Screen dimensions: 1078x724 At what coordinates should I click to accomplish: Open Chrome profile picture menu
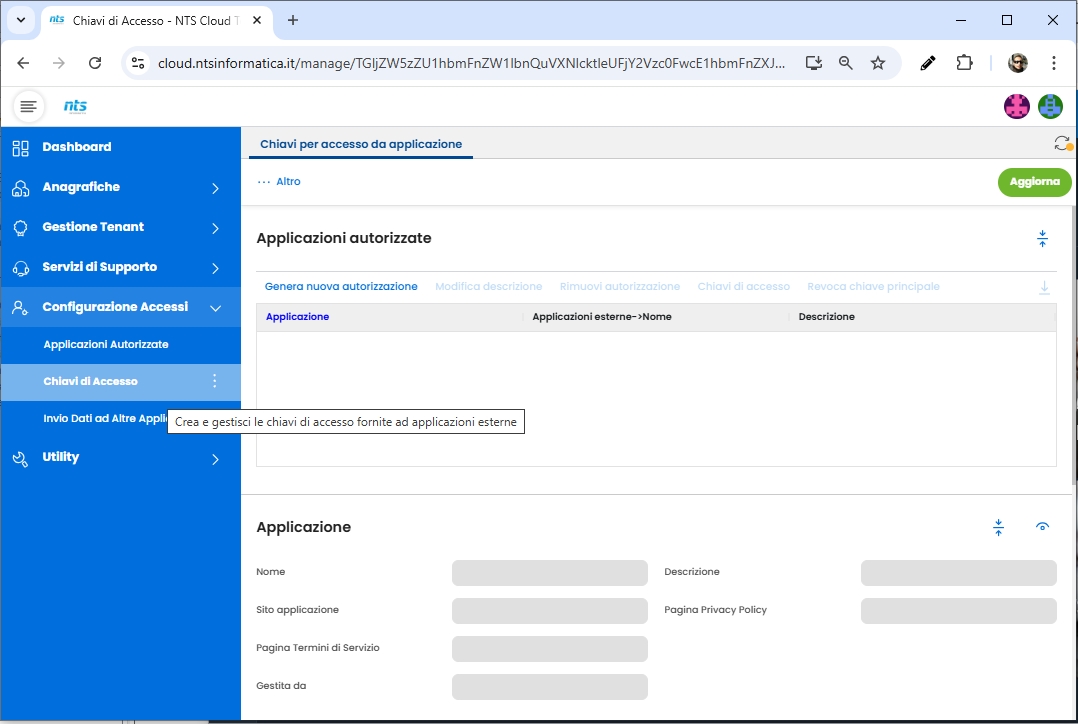click(1018, 63)
